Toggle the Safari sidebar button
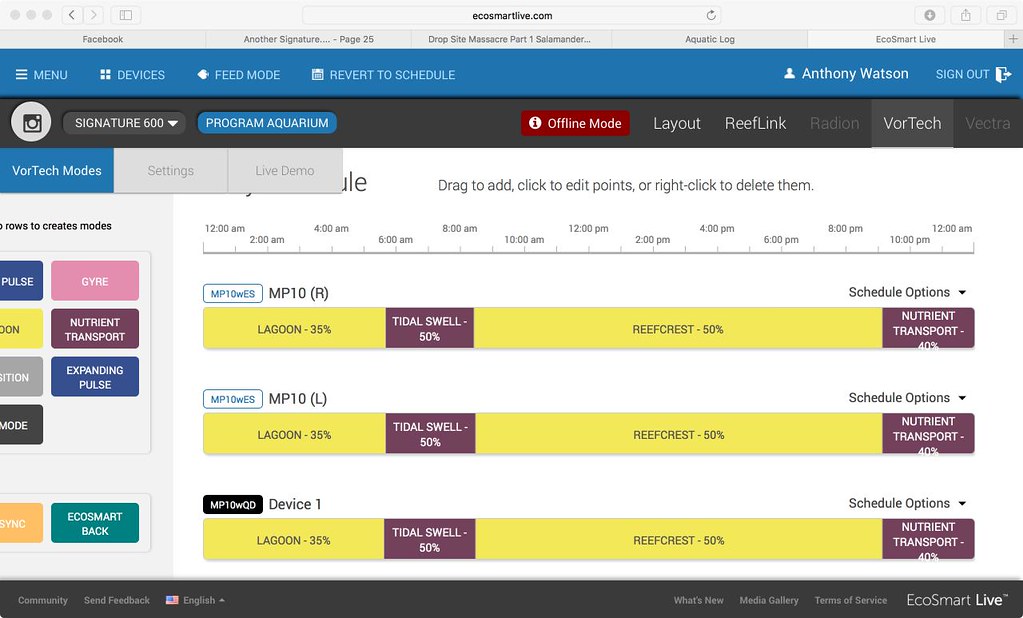 (126, 15)
